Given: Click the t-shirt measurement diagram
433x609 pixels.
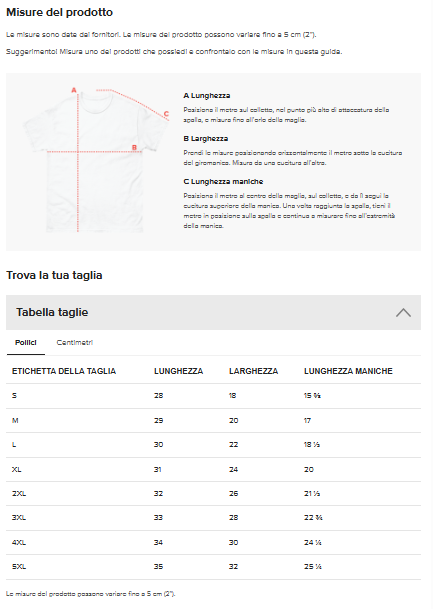Looking at the screenshot, I should coord(95,160).
